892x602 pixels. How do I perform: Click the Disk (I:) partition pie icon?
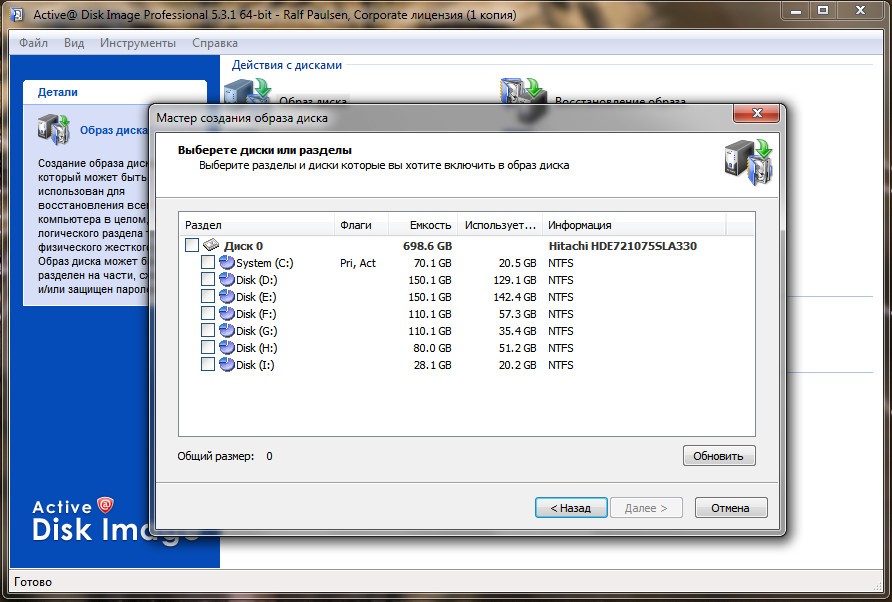(227, 365)
